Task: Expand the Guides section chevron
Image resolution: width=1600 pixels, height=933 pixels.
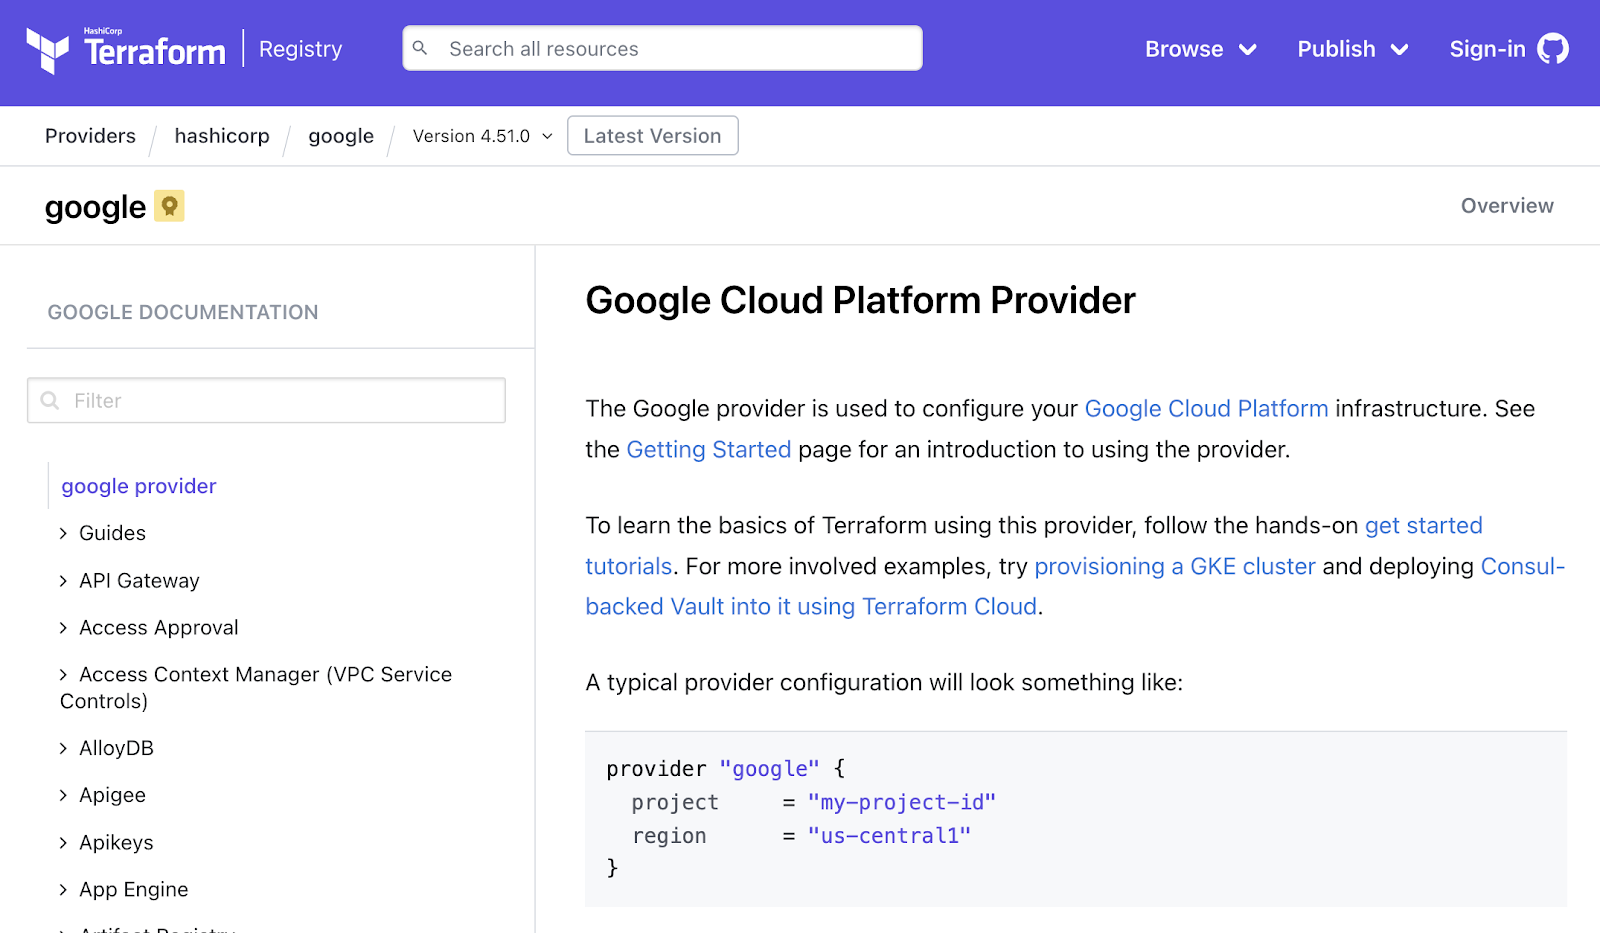Action: pos(63,533)
